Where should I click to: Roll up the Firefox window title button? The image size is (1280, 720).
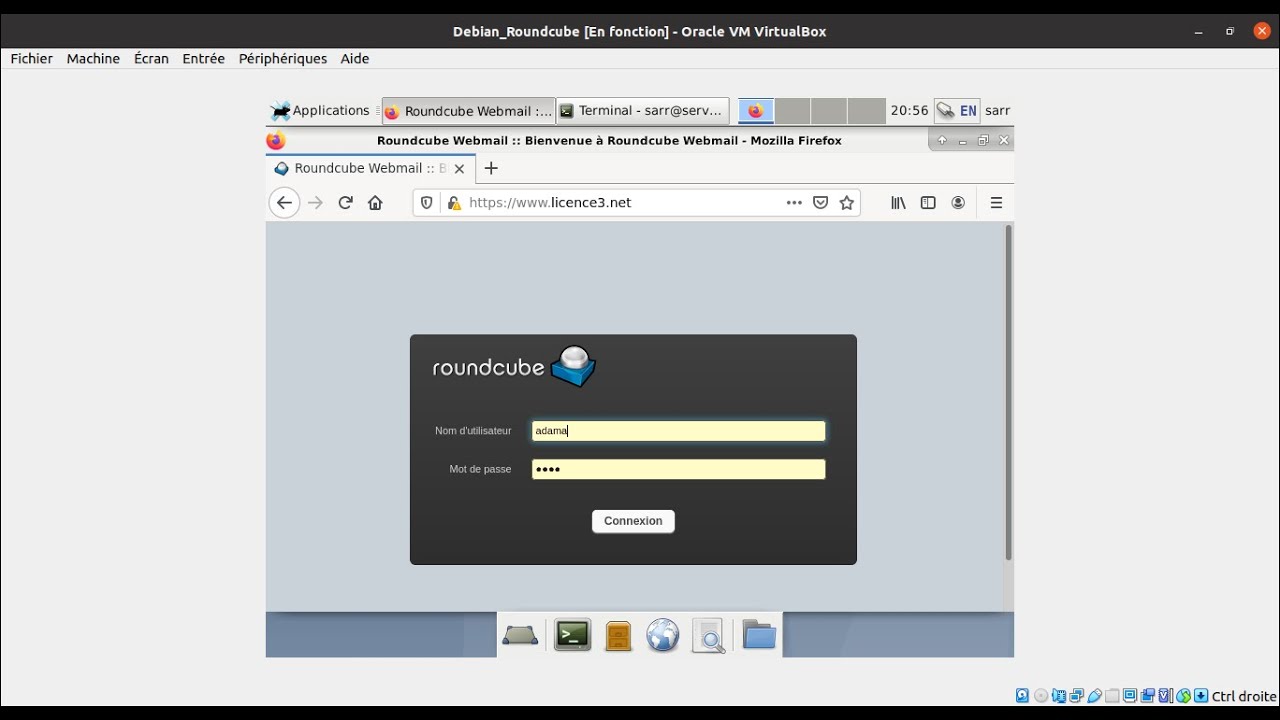tap(941, 141)
